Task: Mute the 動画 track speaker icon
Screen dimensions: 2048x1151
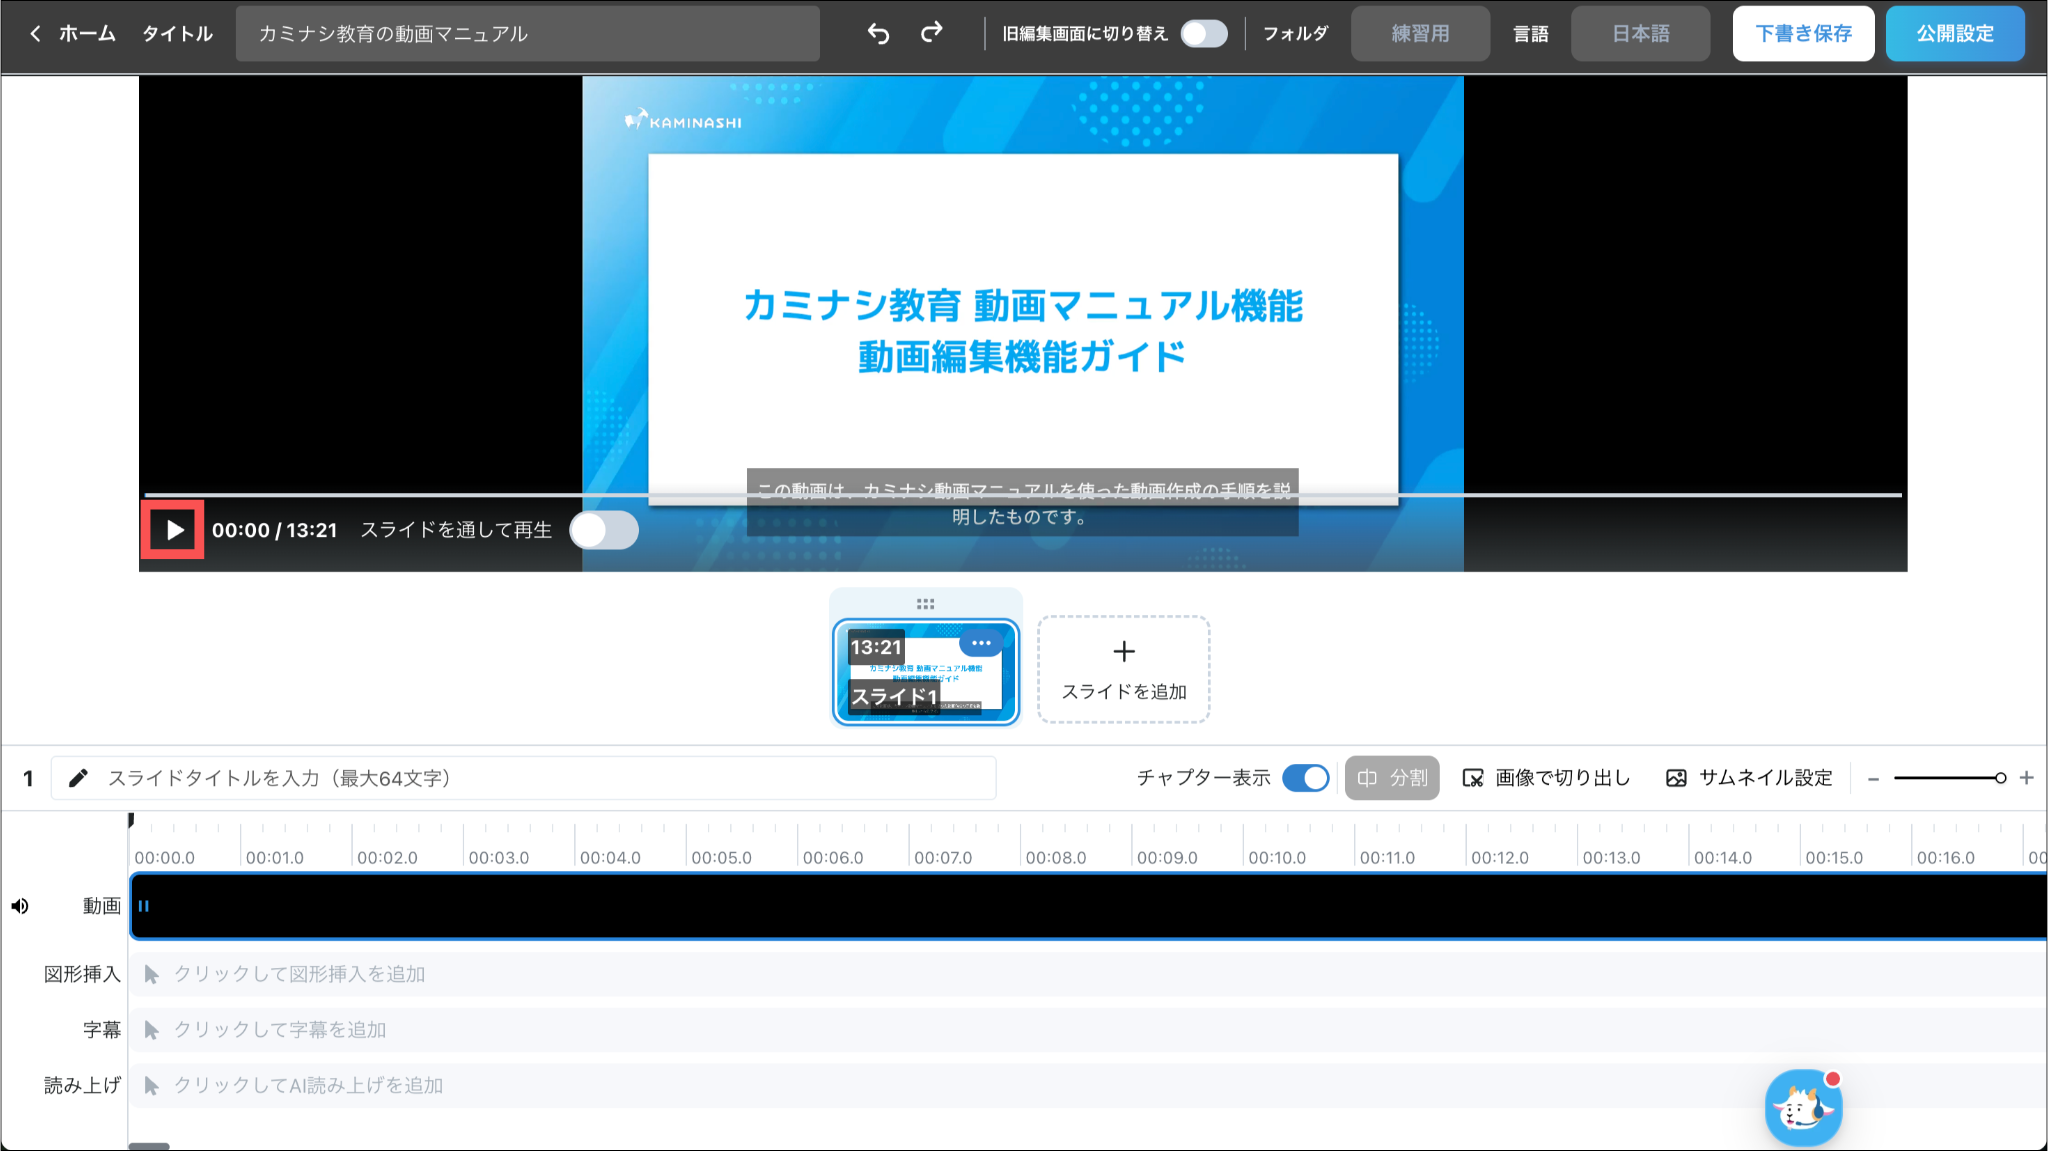Action: pyautogui.click(x=20, y=906)
